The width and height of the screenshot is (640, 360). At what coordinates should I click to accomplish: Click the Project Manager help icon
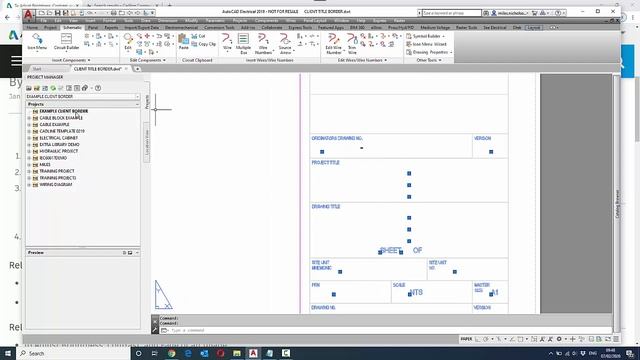tap(98, 88)
